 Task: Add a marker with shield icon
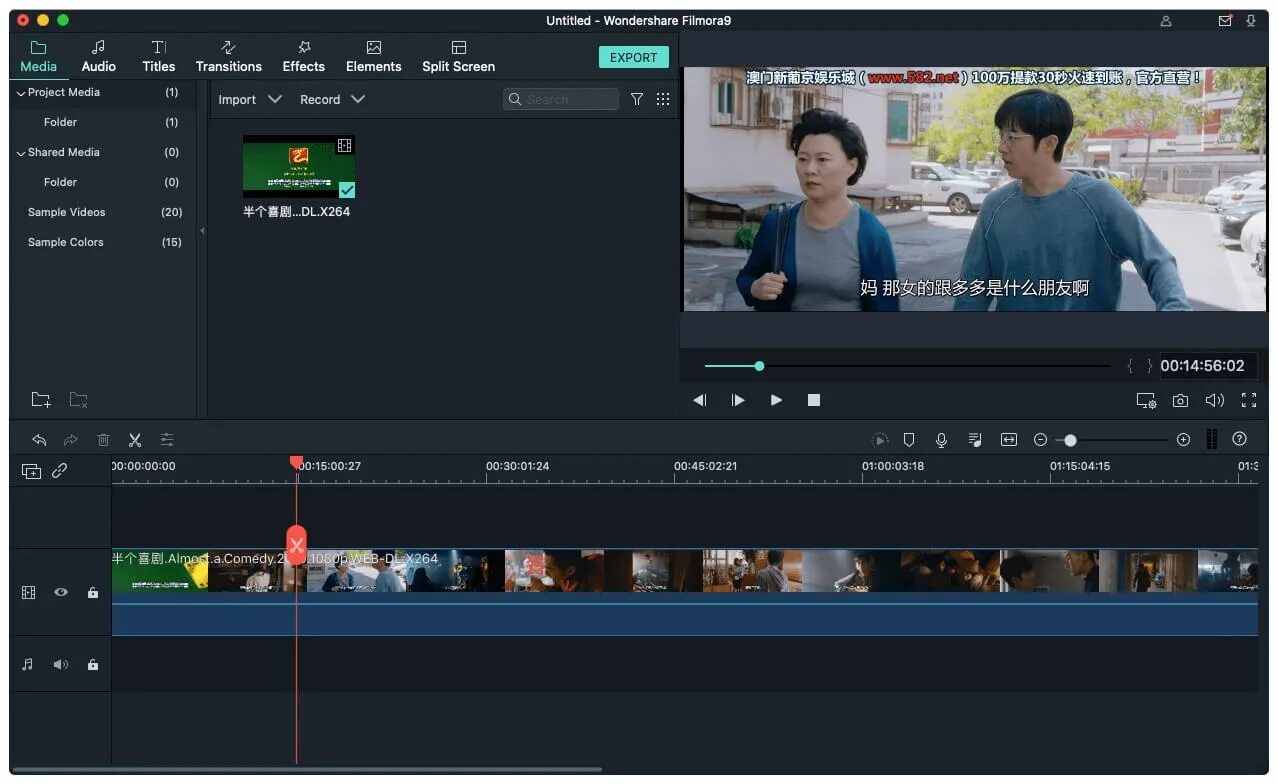(909, 439)
